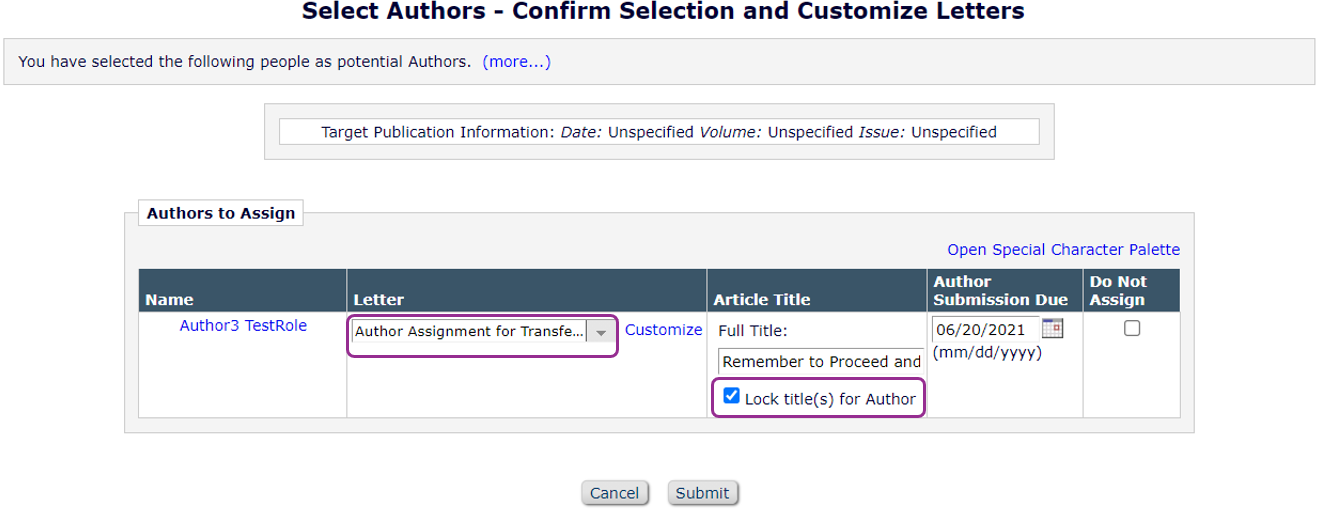The width and height of the screenshot is (1324, 520).
Task: Open Special Character Palette
Action: click(x=1063, y=250)
